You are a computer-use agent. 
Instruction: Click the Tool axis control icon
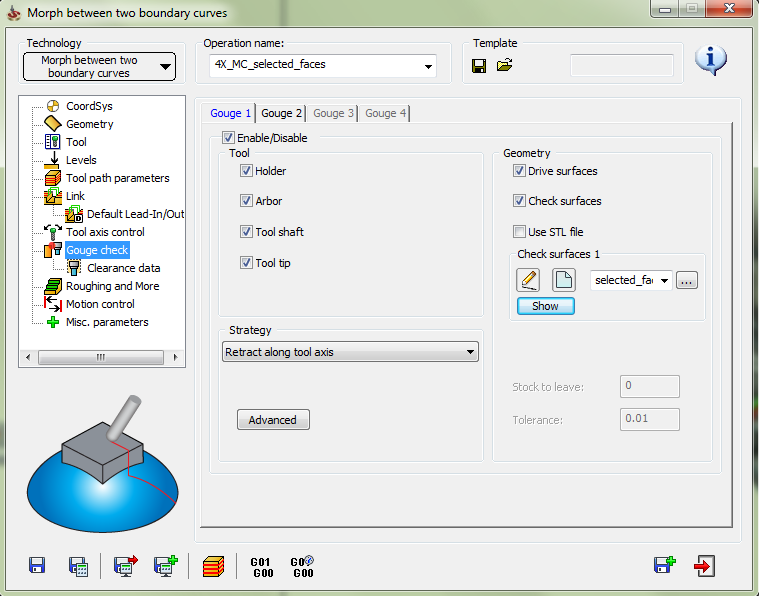[53, 232]
